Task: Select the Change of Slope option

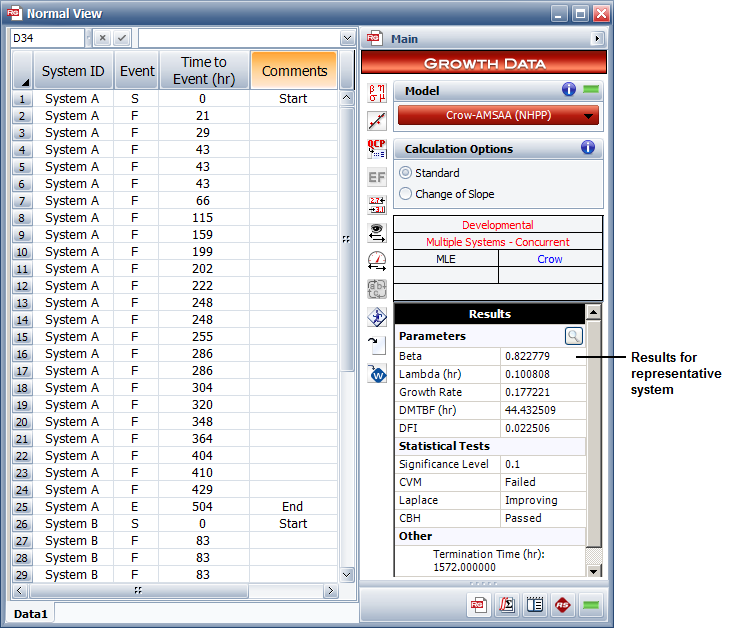Action: click(406, 194)
